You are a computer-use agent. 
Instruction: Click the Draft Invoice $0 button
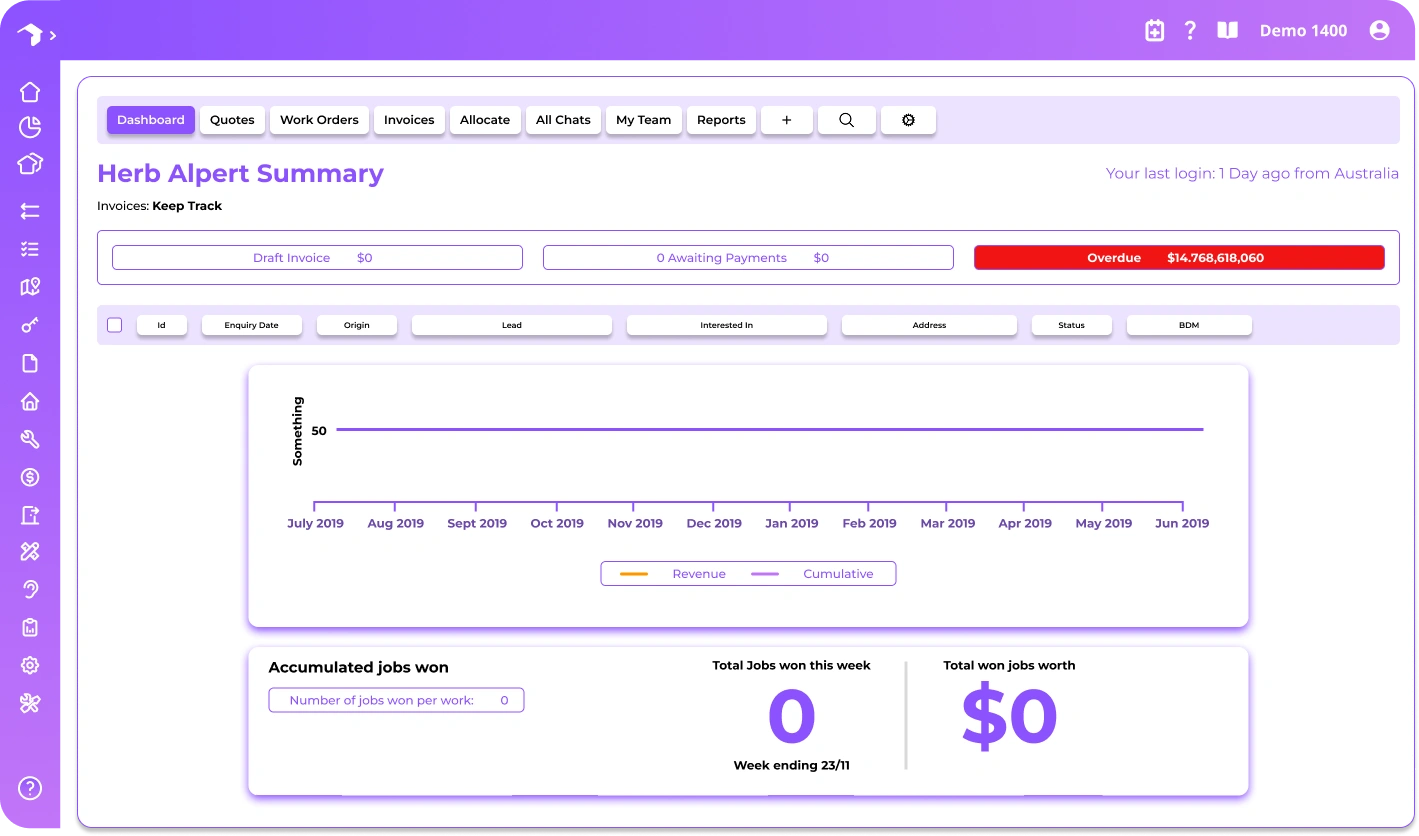click(x=317, y=258)
